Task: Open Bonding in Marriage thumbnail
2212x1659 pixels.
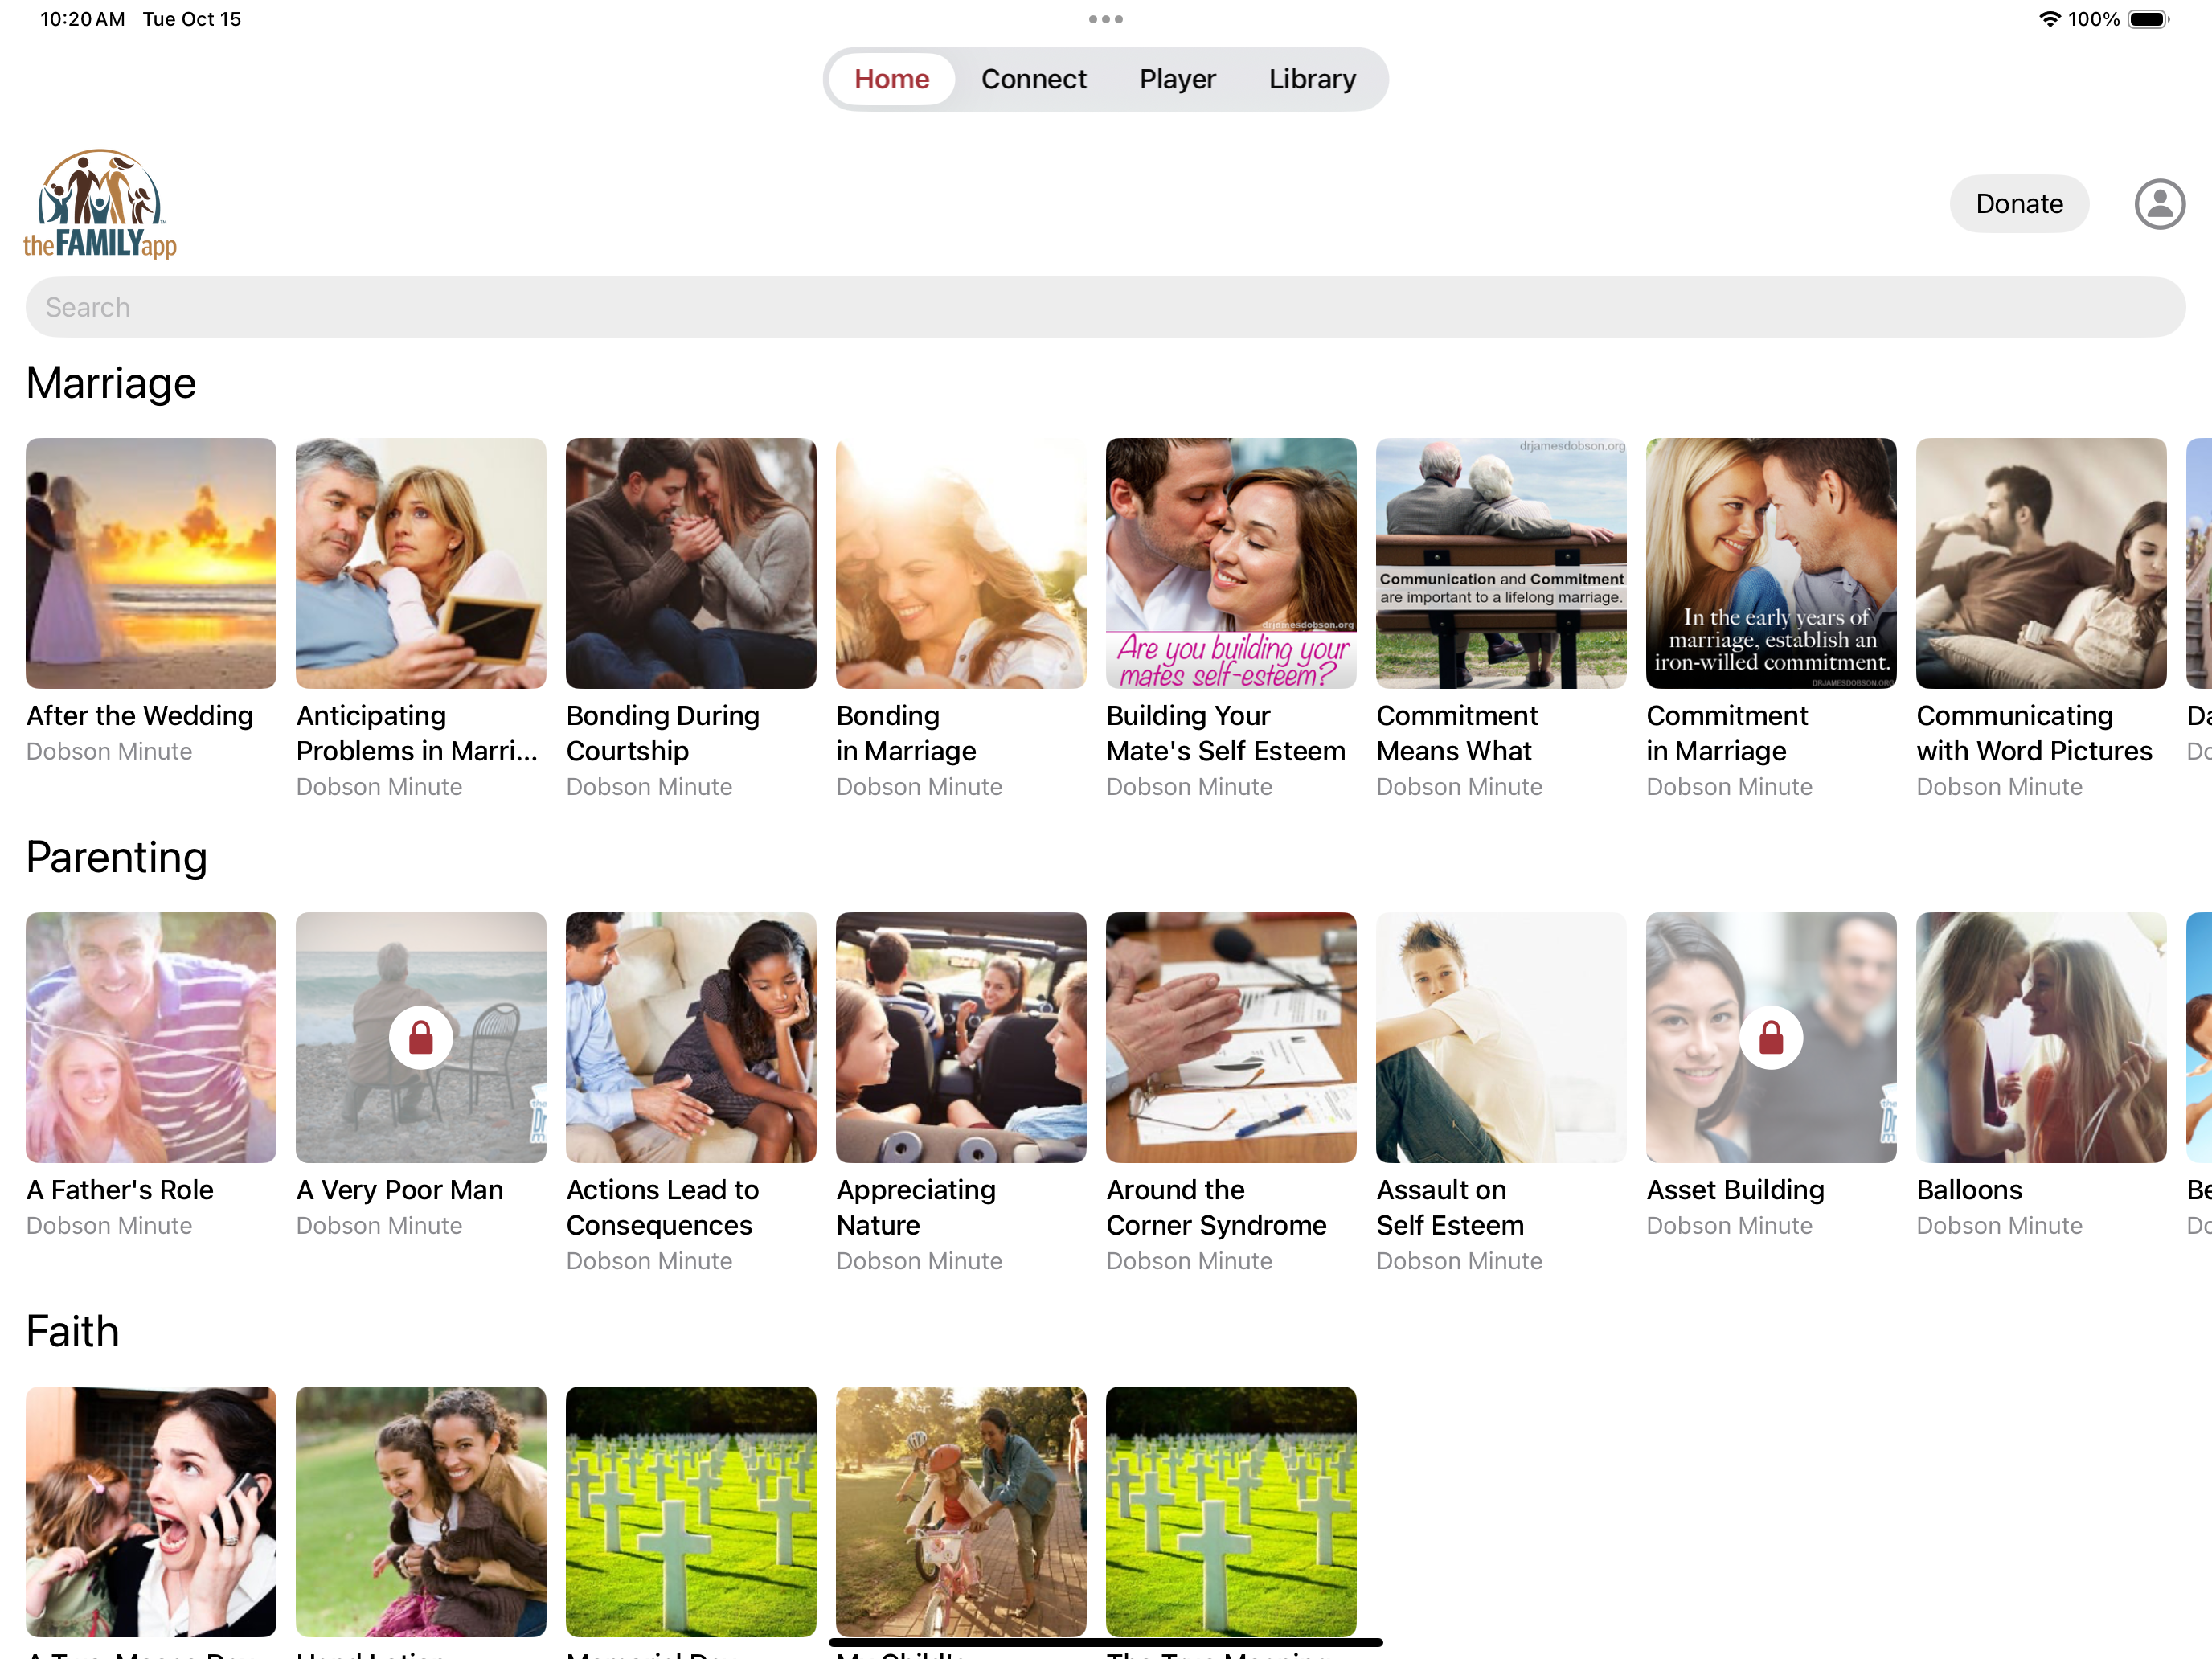Action: [x=961, y=563]
